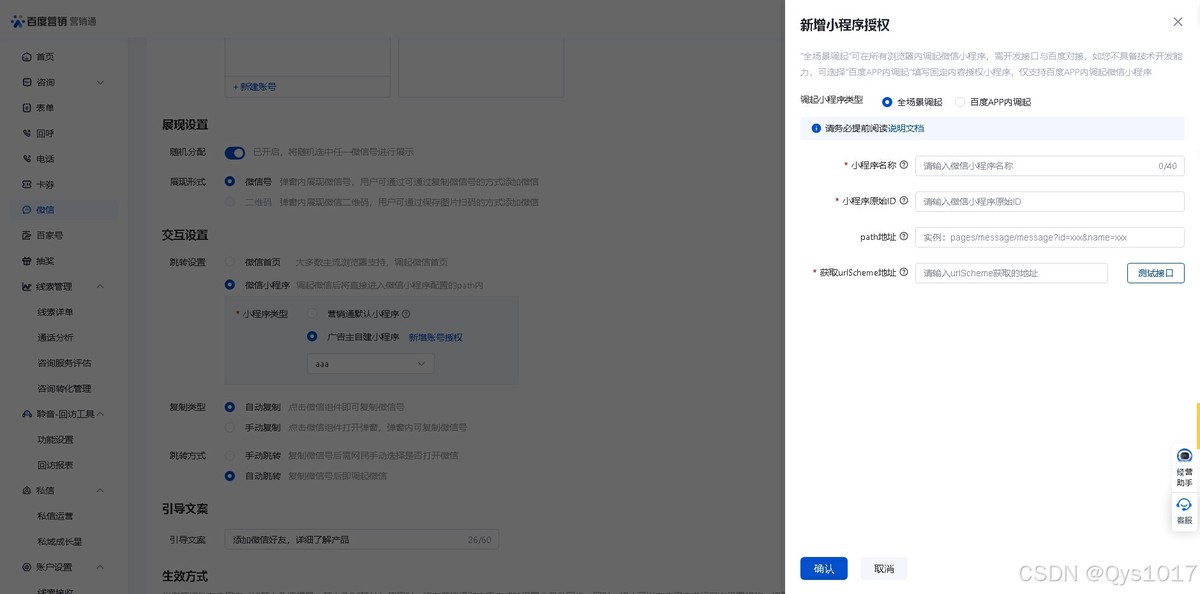This screenshot has width=1200, height=594.
Task: Open 表单 in the left sidebar
Action: (x=44, y=108)
